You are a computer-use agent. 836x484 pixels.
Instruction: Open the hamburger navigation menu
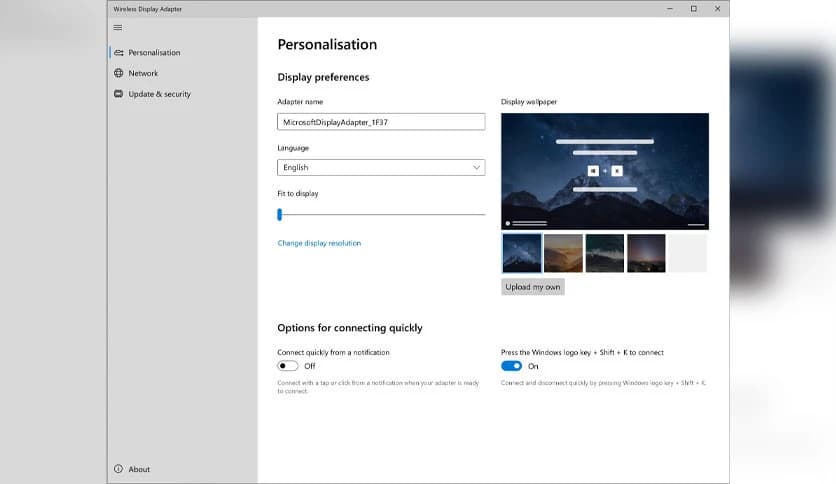pos(118,27)
